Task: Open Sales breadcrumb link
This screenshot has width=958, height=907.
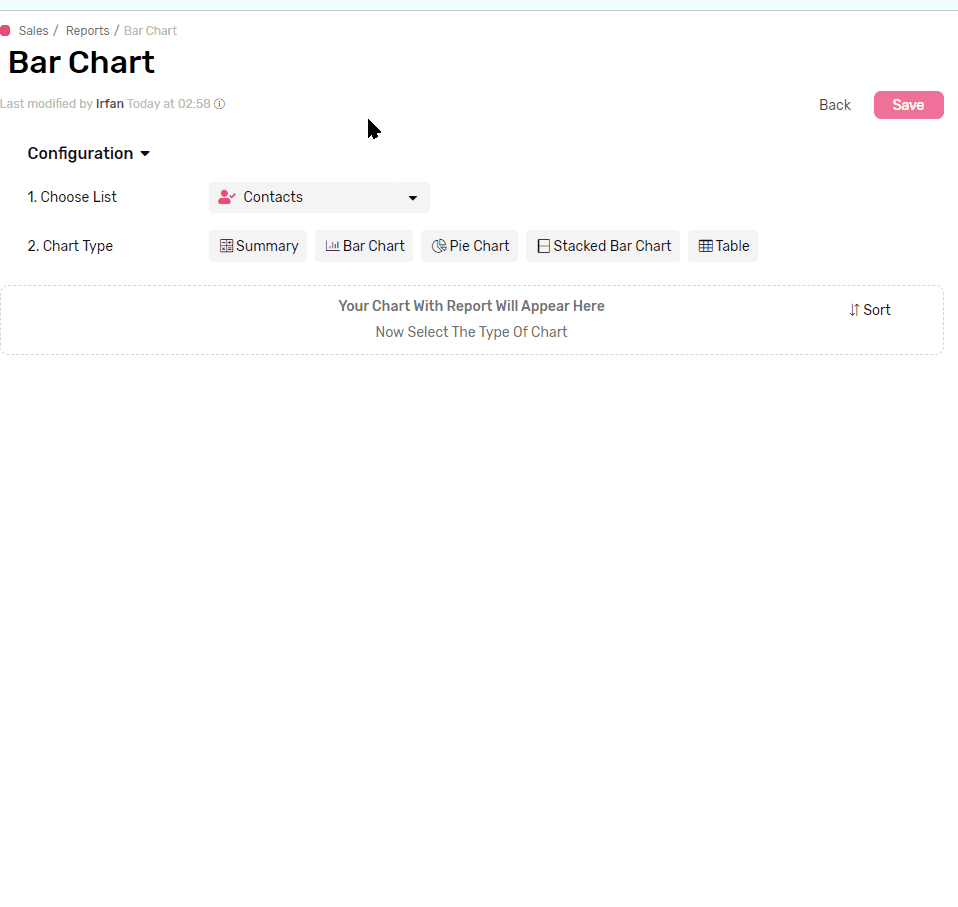Action: pos(34,31)
